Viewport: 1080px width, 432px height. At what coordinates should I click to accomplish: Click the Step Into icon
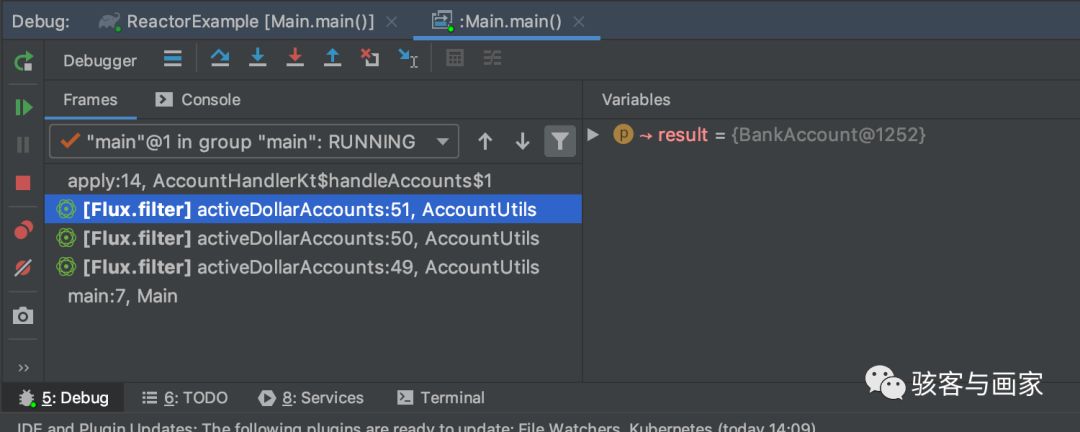pyautogui.click(x=257, y=59)
